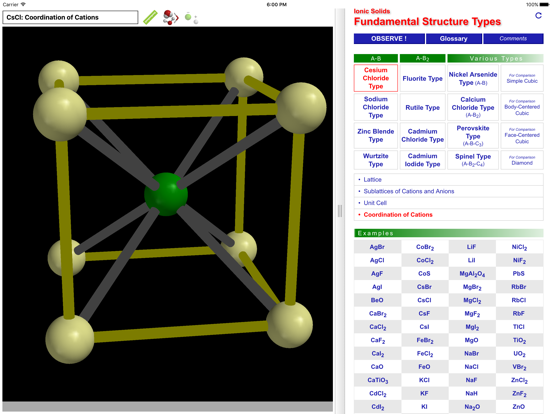
Task: Open the Comments tab
Action: pyautogui.click(x=513, y=39)
